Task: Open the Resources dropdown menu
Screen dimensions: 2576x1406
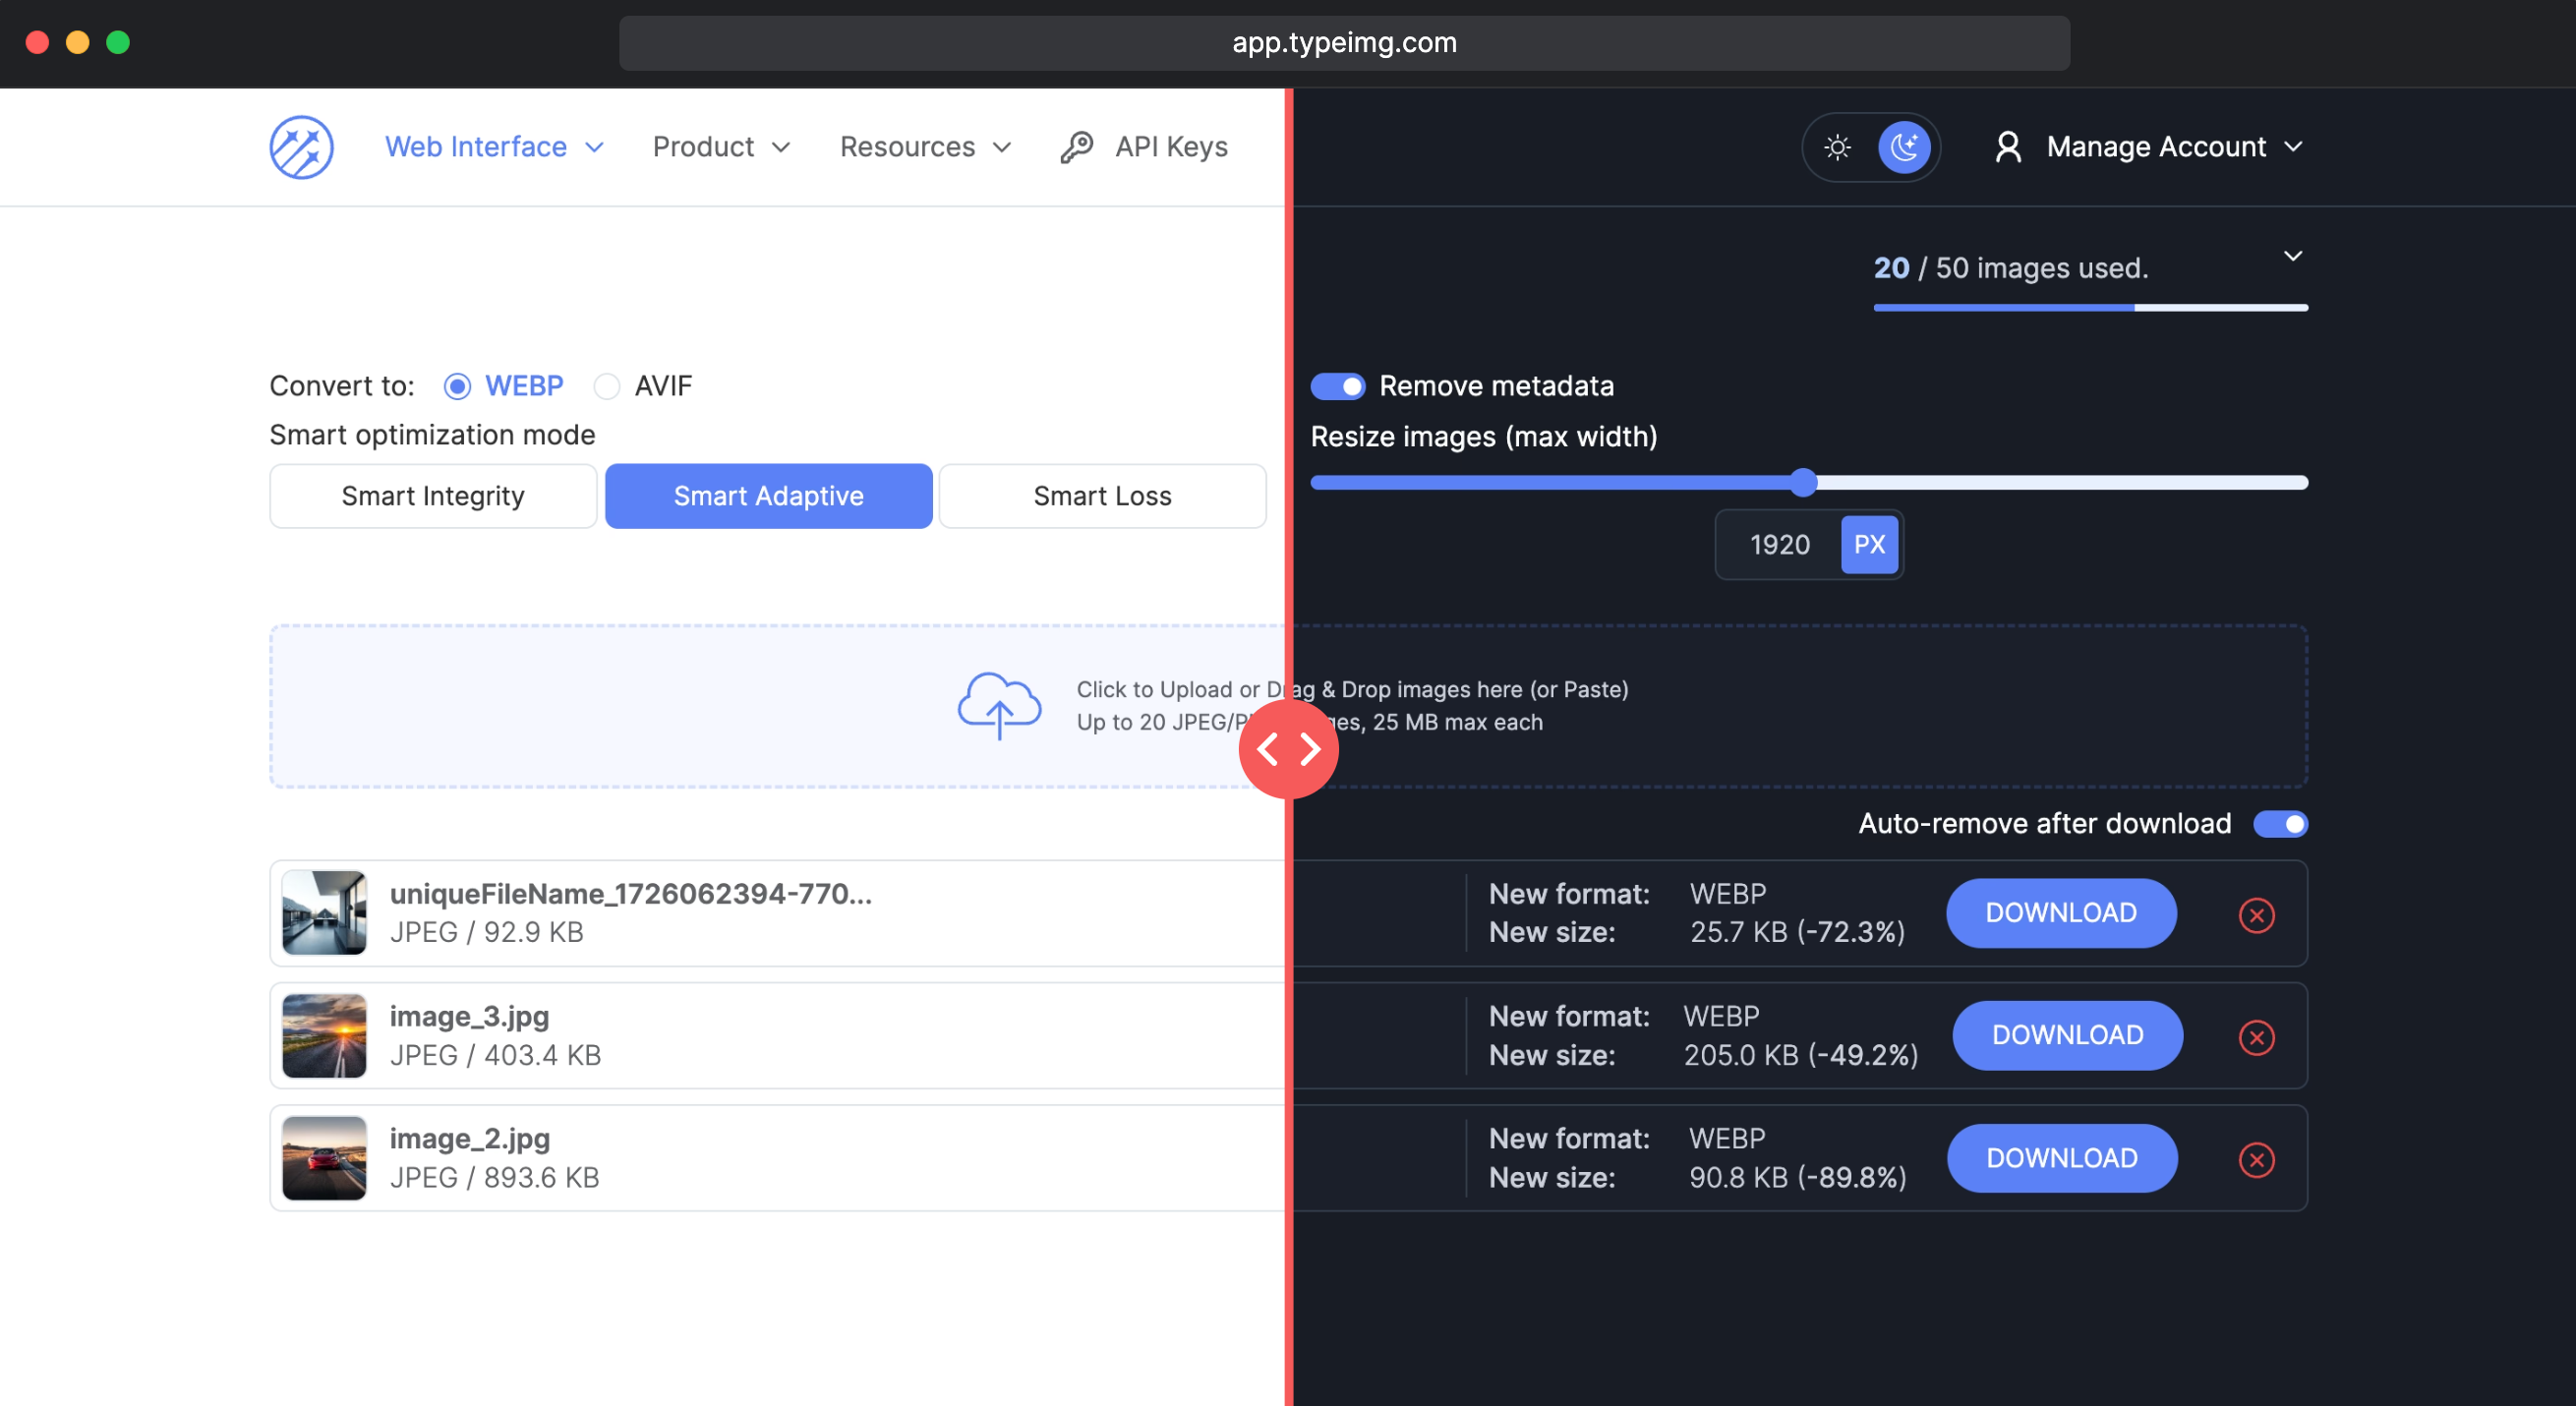Action: tap(925, 147)
